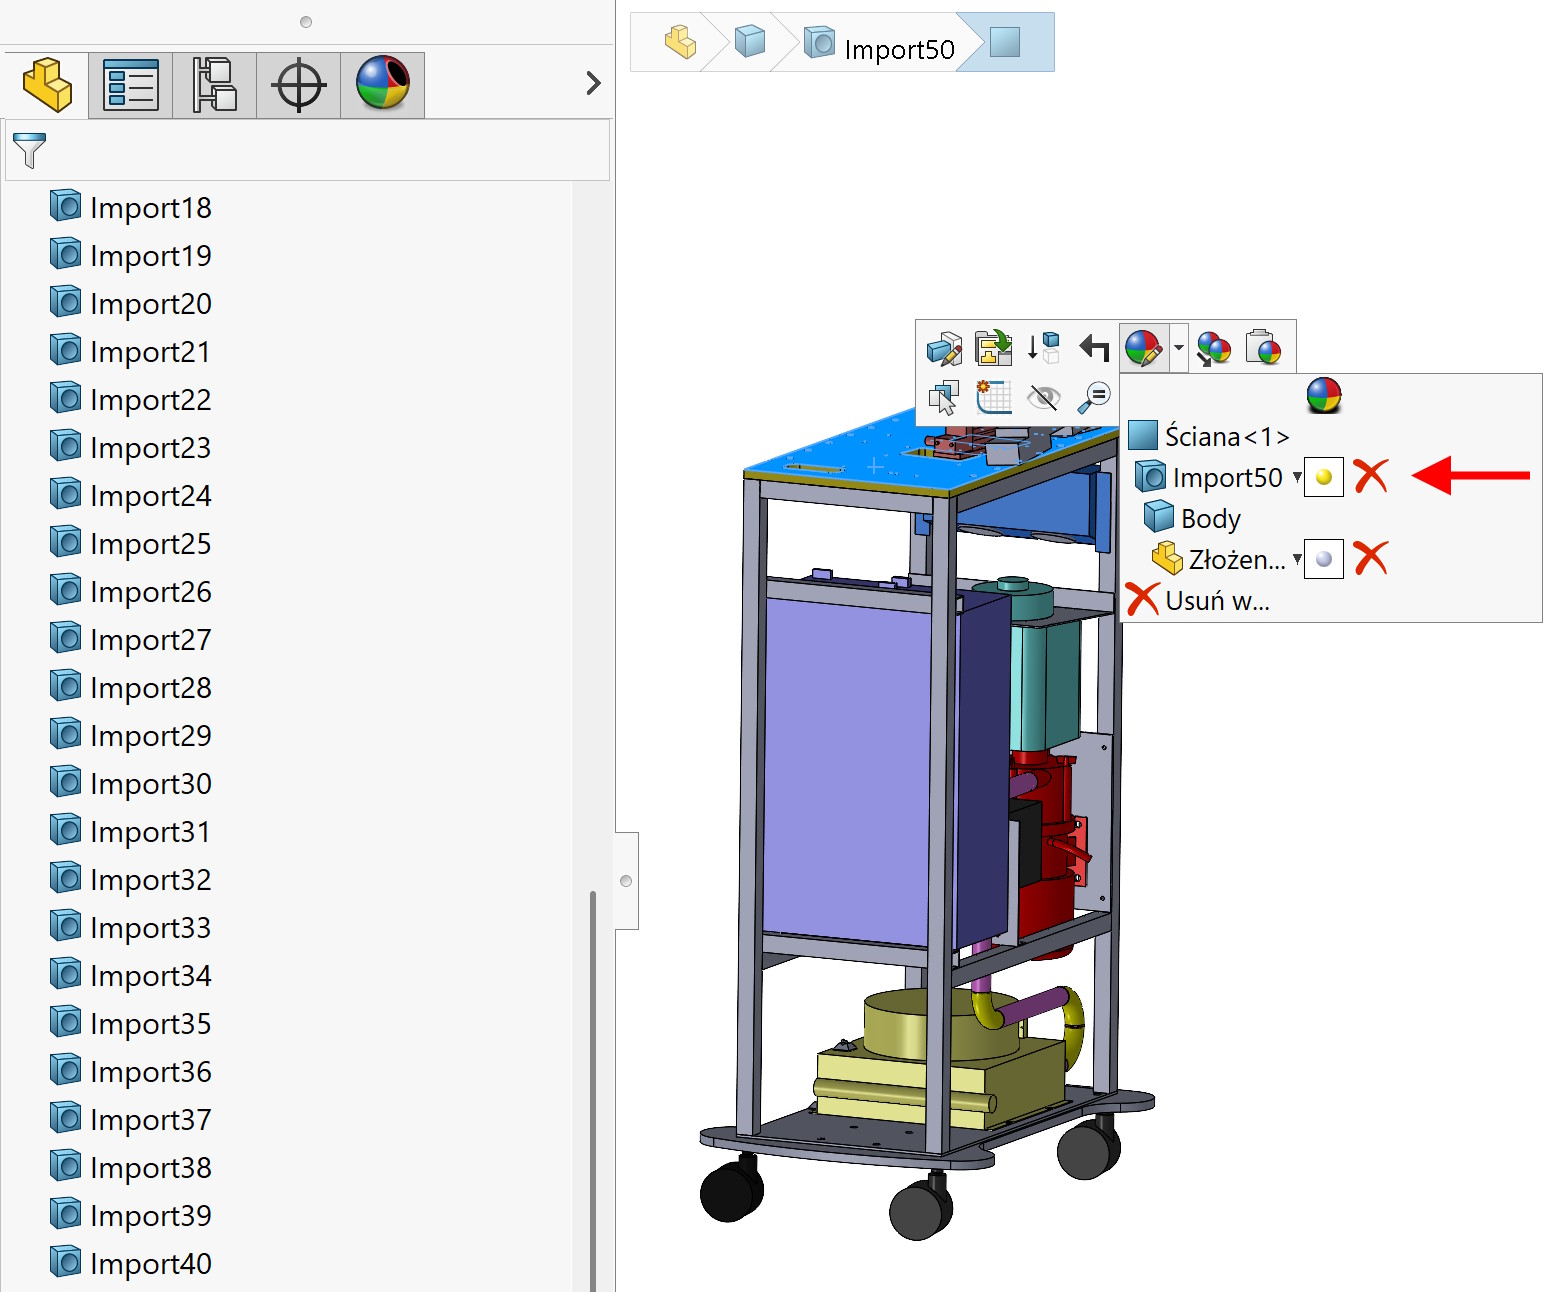This screenshot has width=1568, height=1292.
Task: Open the Edit Feature tool in context toolbar
Action: (x=944, y=349)
